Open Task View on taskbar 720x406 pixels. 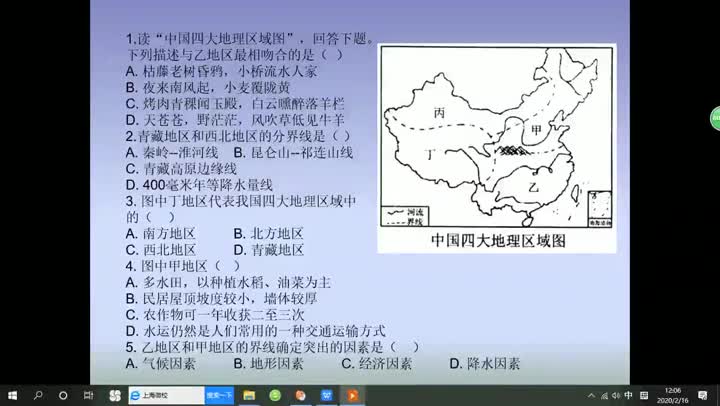89,395
